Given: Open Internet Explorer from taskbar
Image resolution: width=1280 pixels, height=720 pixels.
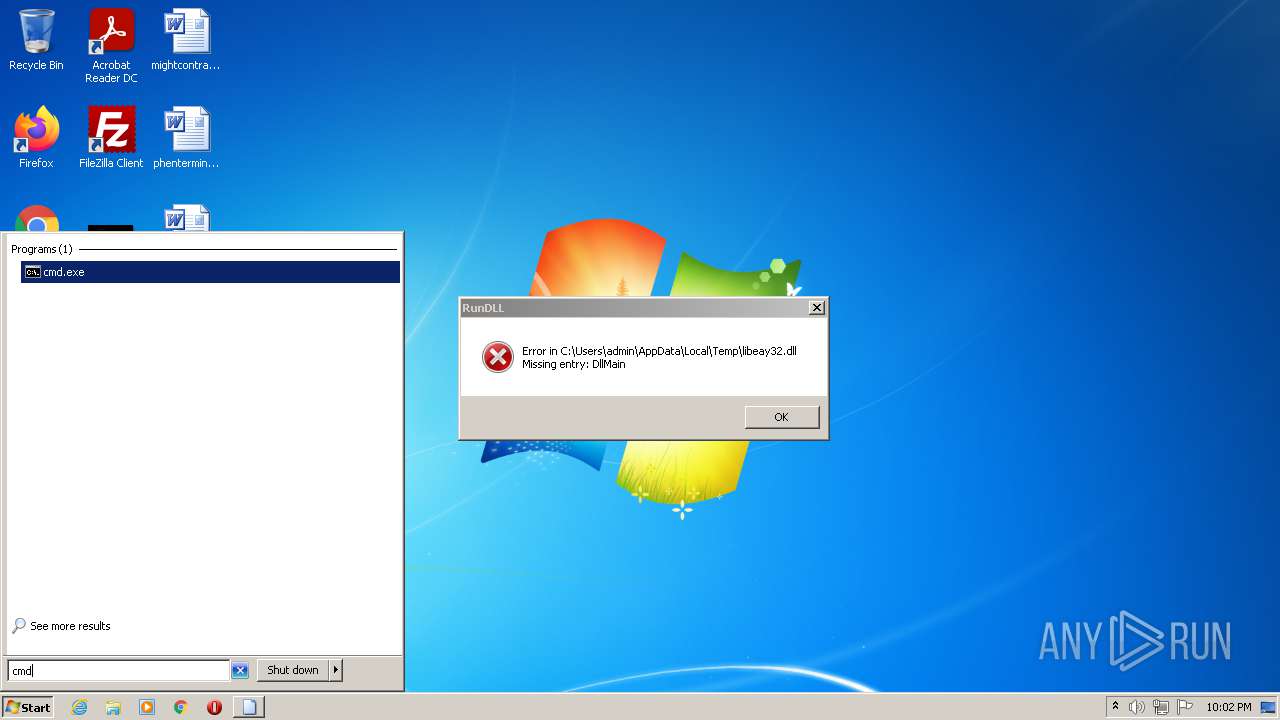Looking at the screenshot, I should [x=79, y=707].
